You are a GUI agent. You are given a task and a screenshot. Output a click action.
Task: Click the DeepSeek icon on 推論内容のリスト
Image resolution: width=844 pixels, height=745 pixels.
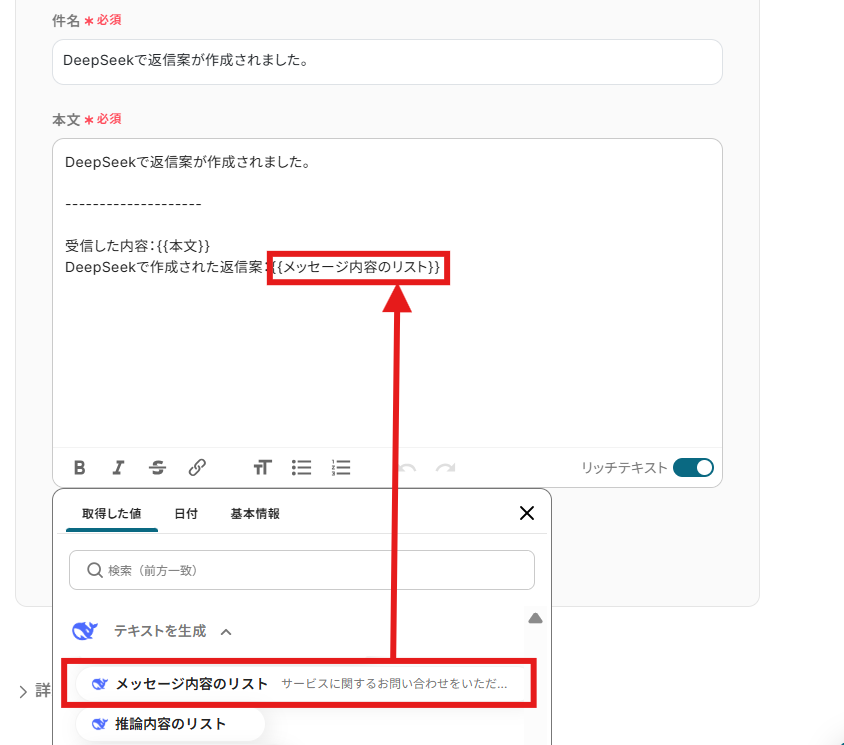pos(100,724)
